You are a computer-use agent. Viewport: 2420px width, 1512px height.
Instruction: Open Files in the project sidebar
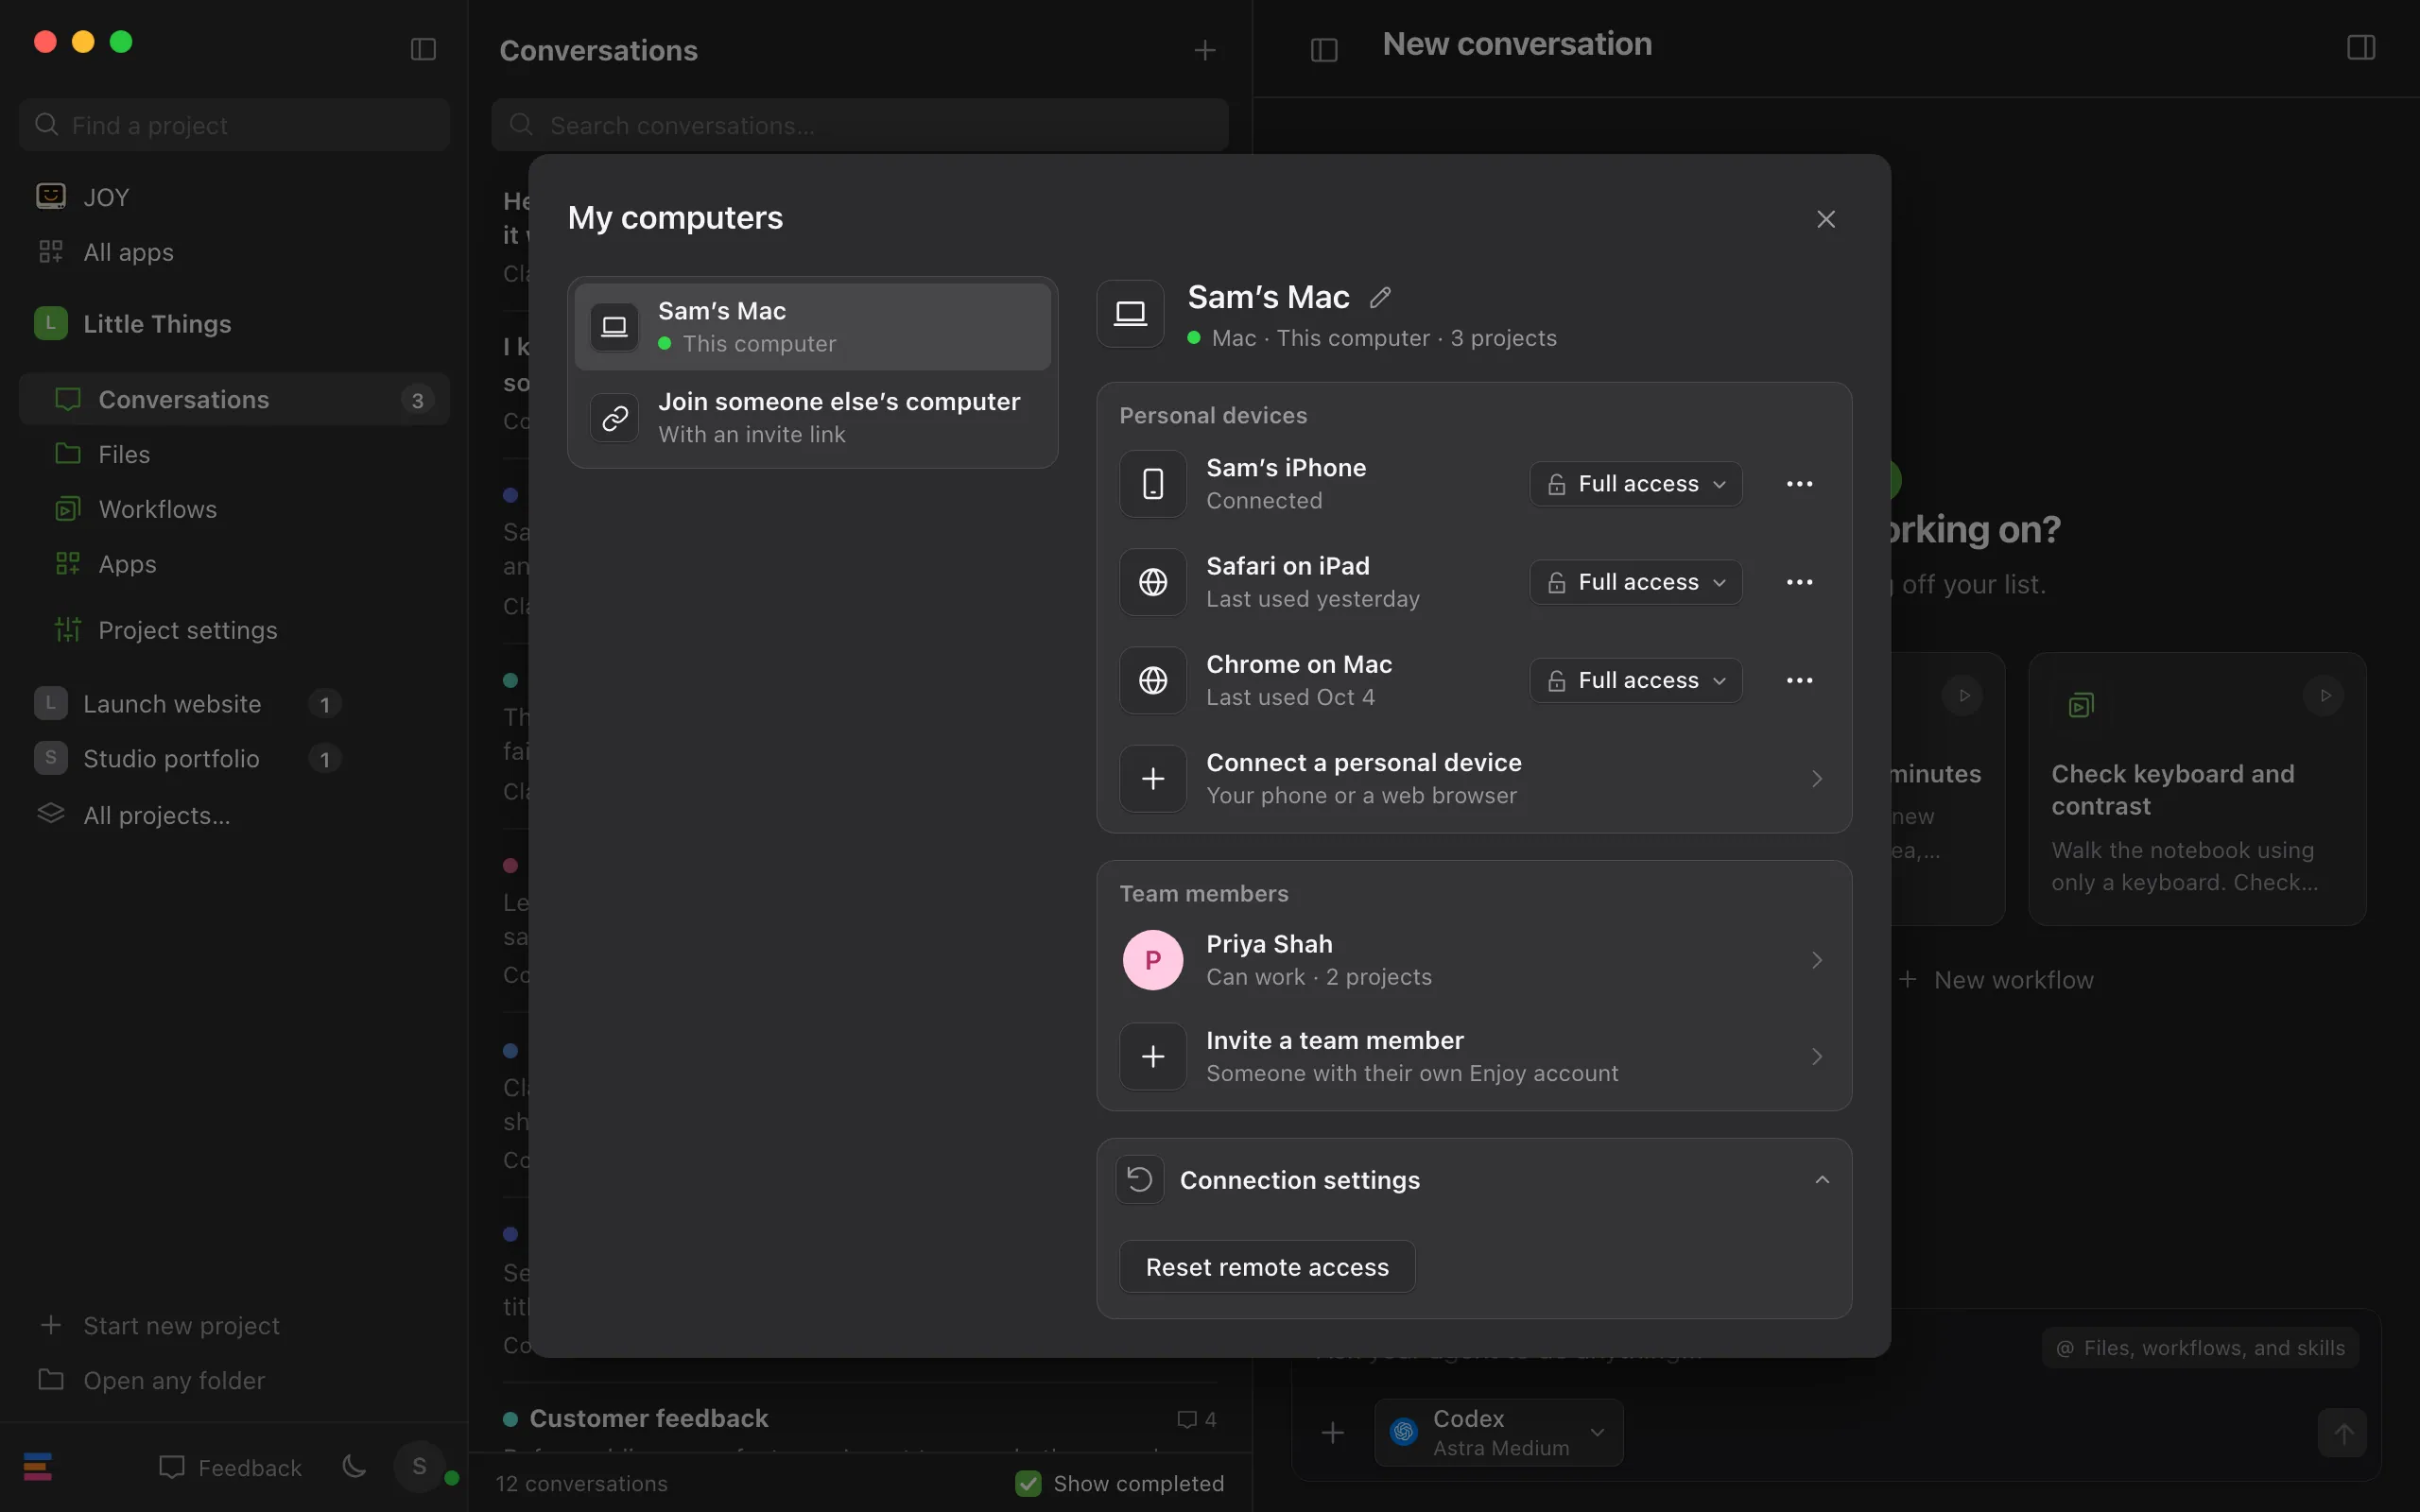point(234,454)
